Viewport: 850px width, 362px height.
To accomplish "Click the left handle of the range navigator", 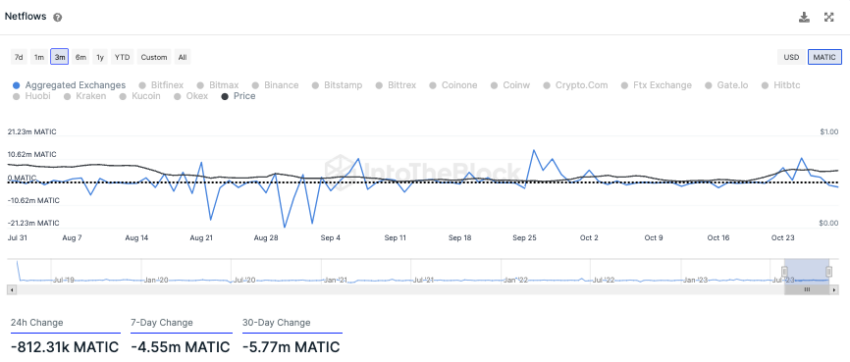I will click(x=784, y=272).
